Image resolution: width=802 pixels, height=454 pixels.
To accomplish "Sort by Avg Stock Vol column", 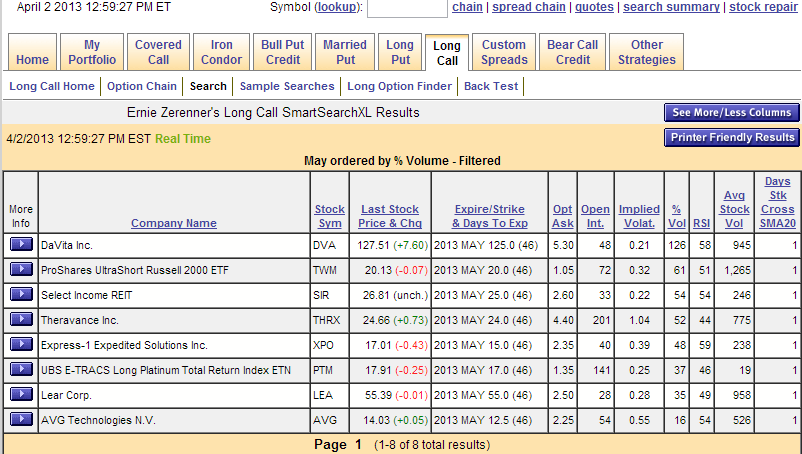I will (734, 209).
